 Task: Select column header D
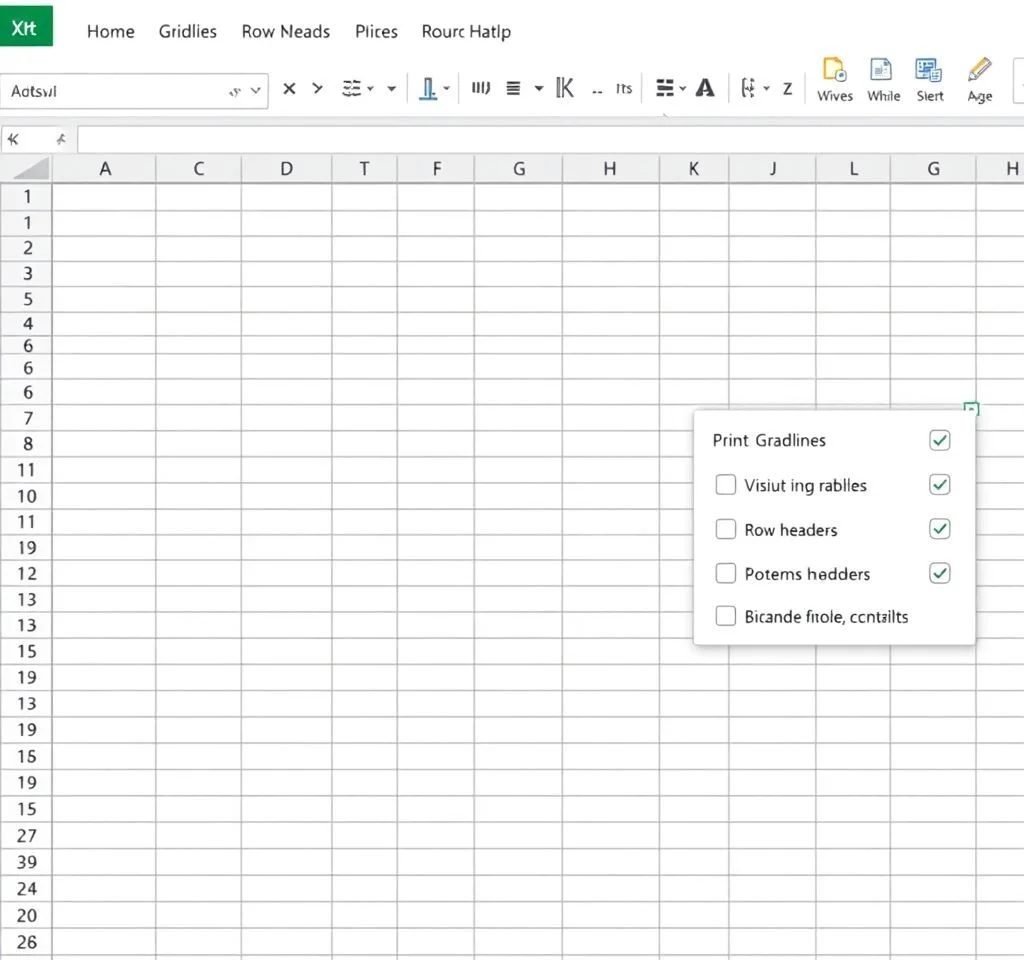point(286,169)
